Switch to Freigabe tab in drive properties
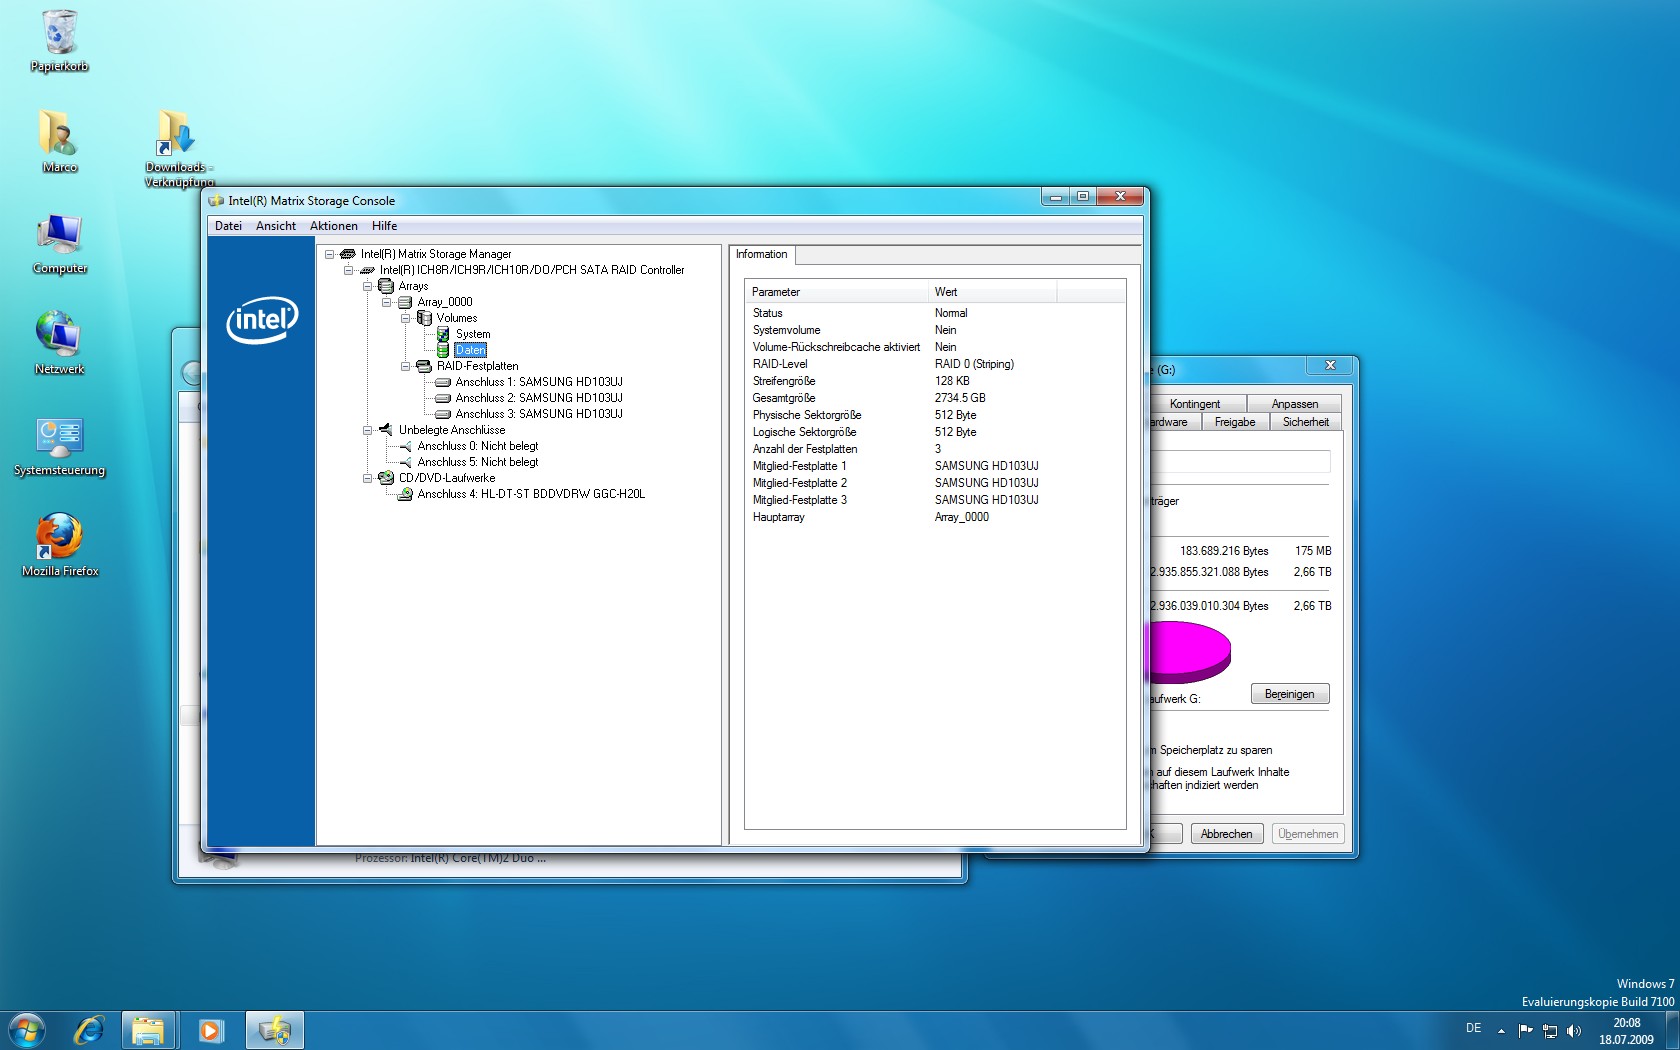Viewport: 1680px width, 1050px height. point(1235,422)
